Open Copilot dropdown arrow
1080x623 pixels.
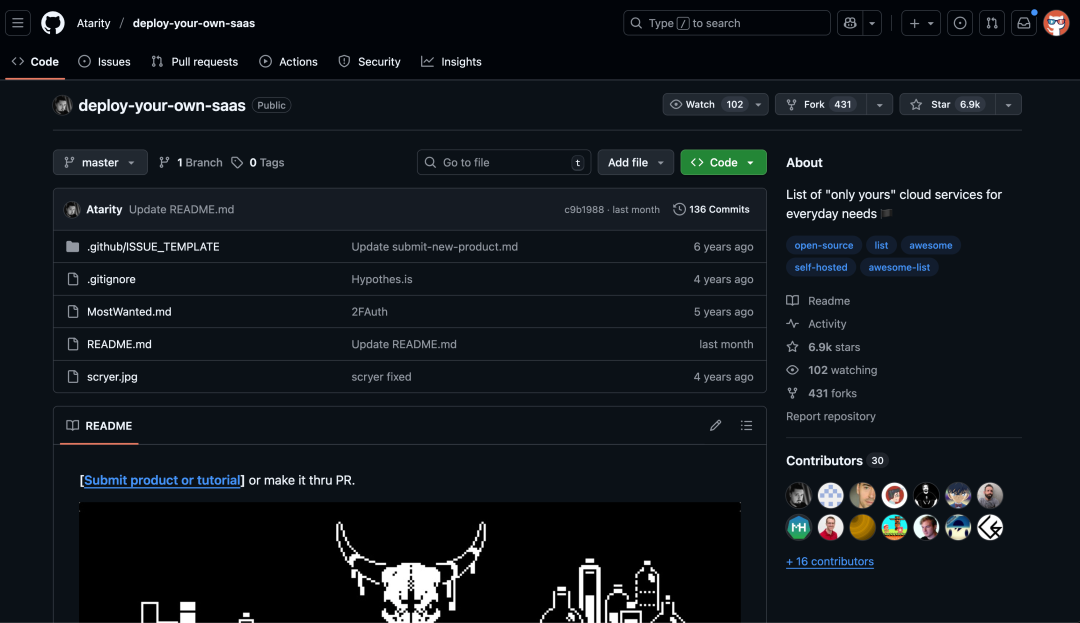[872, 23]
